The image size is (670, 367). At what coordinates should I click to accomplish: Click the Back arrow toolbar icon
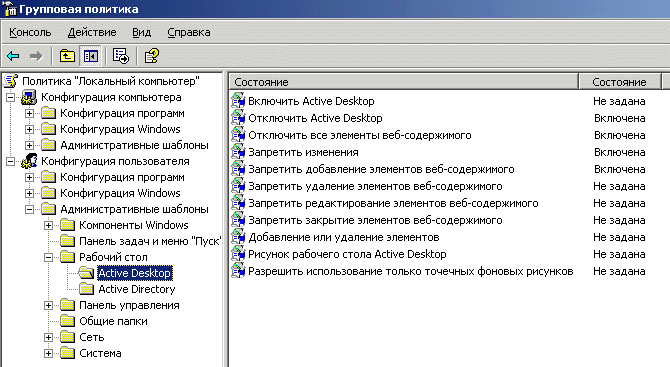click(14, 56)
